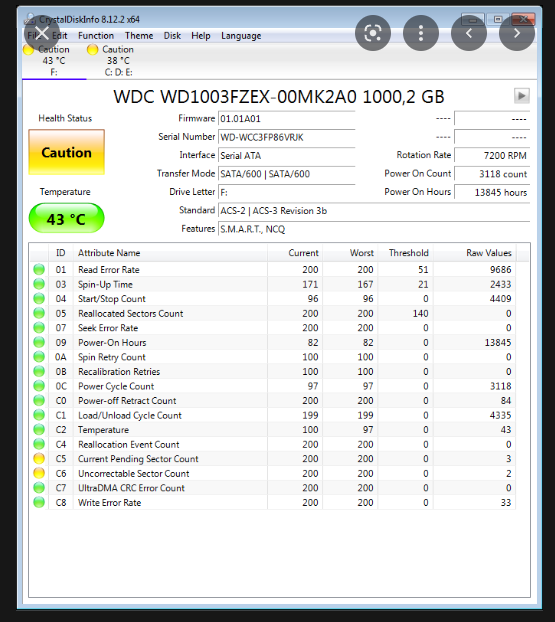Viewport: 555px width, 622px height.
Task: Click green status icon for Reallocation Event Count
Action: click(39, 444)
